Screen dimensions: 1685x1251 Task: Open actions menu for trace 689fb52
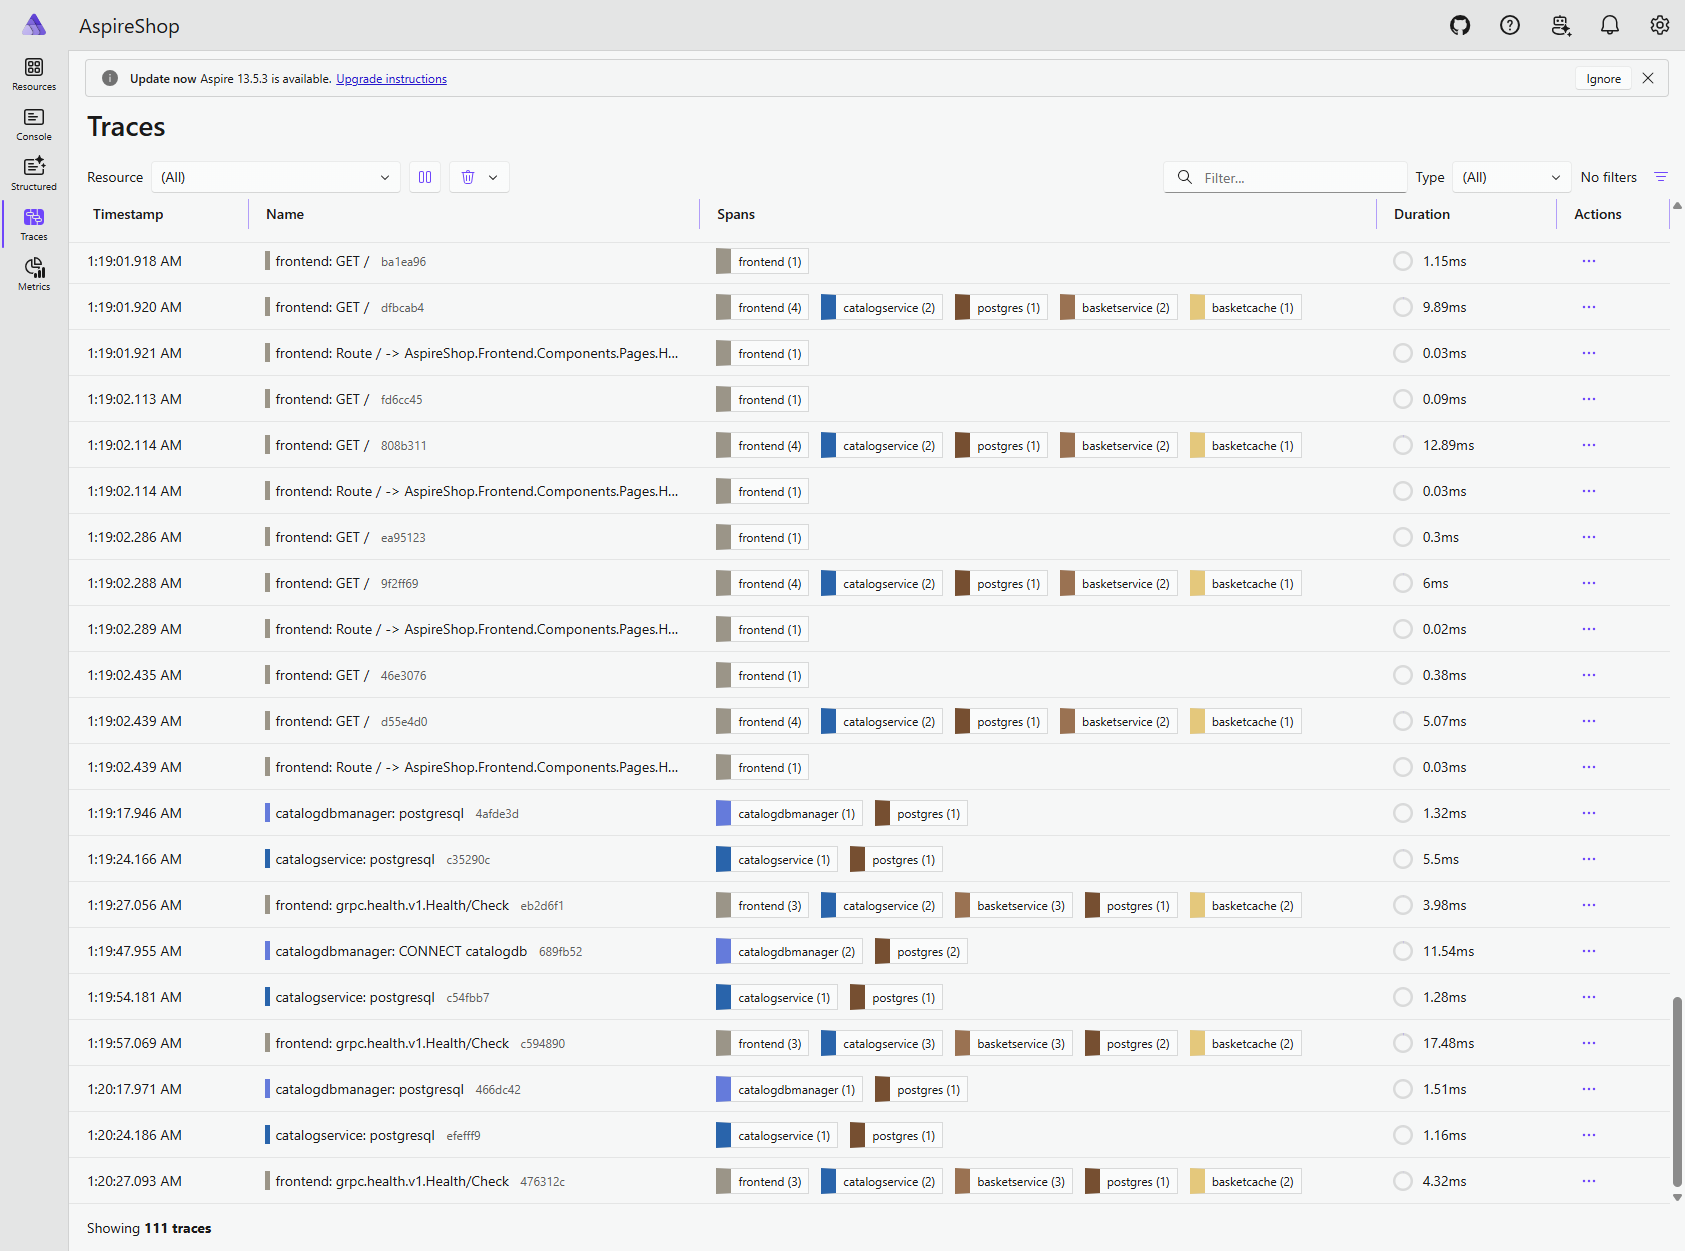click(x=1589, y=951)
